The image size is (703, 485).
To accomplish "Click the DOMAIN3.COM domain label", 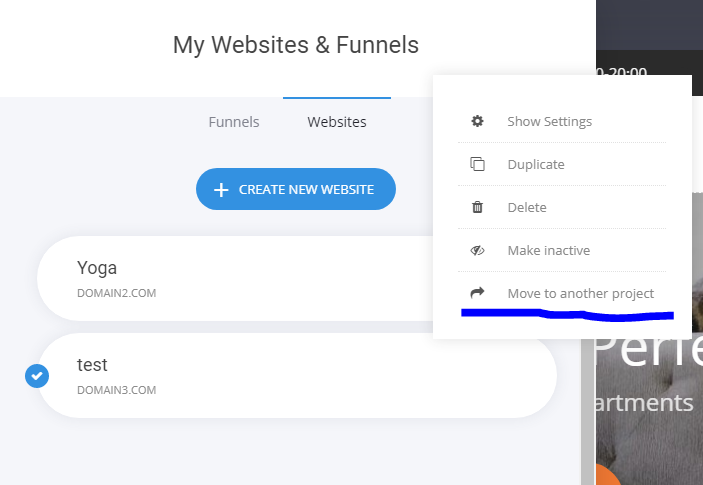I will click(116, 390).
